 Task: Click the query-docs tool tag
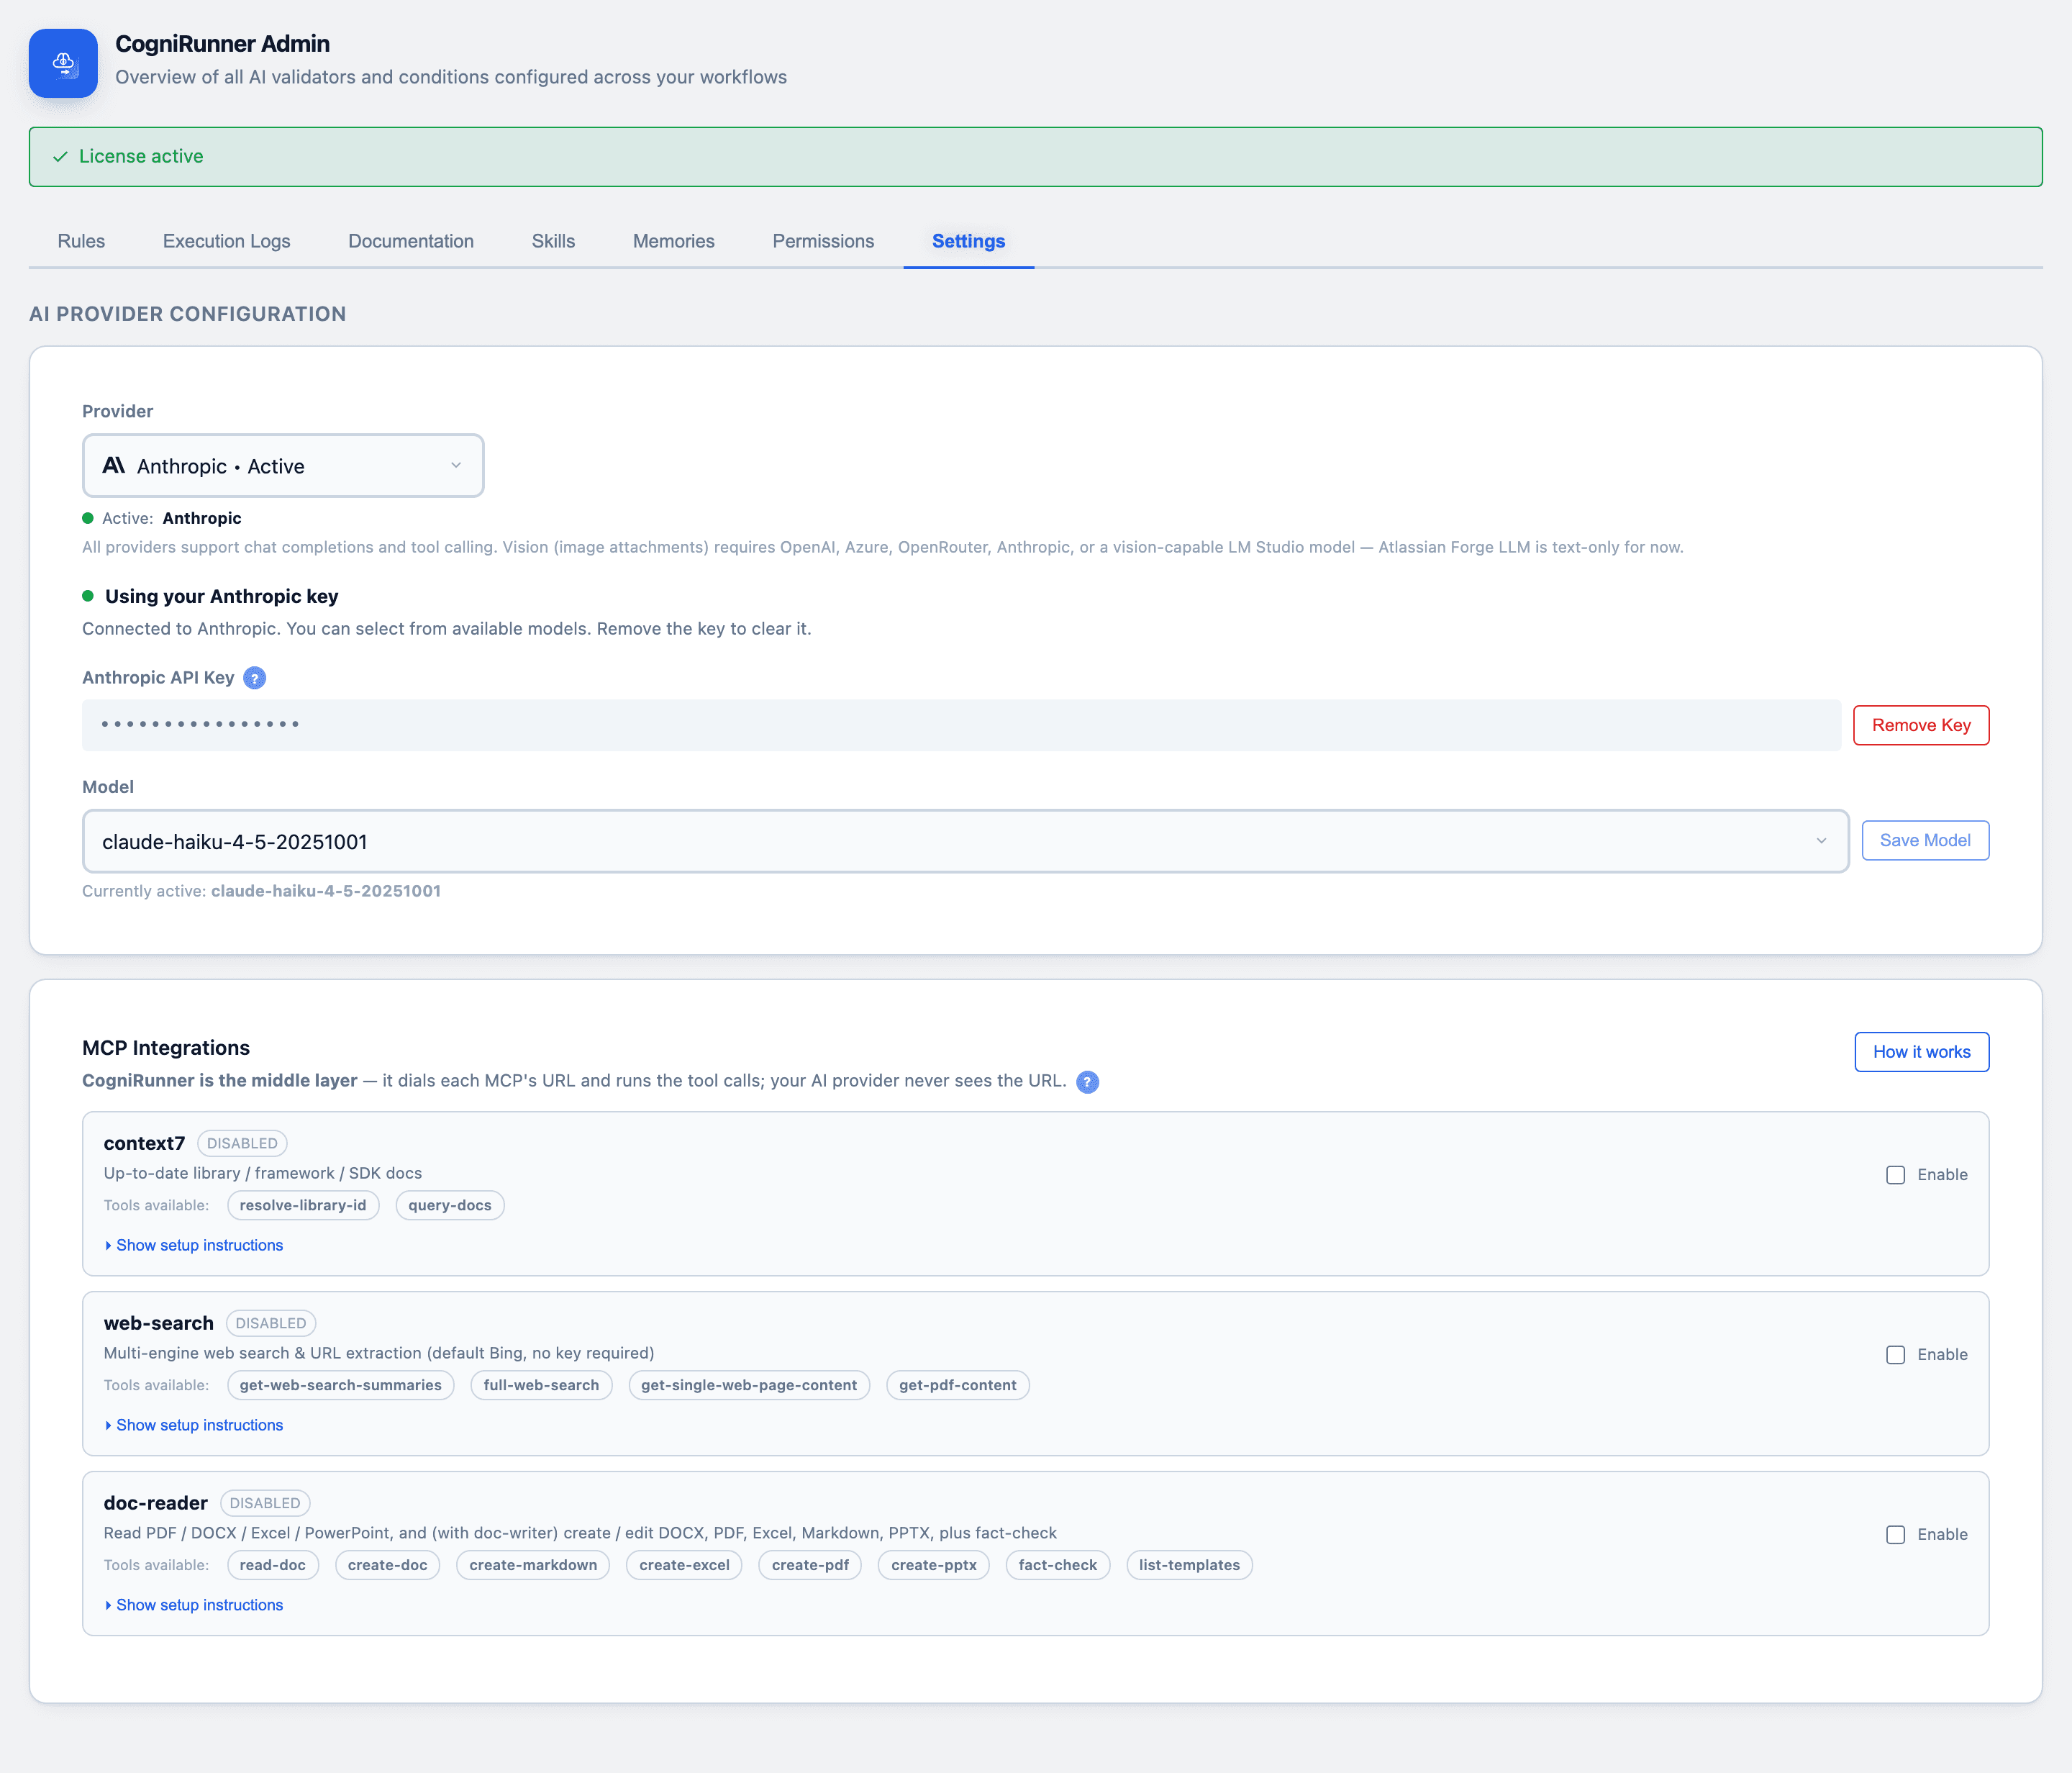[450, 1205]
